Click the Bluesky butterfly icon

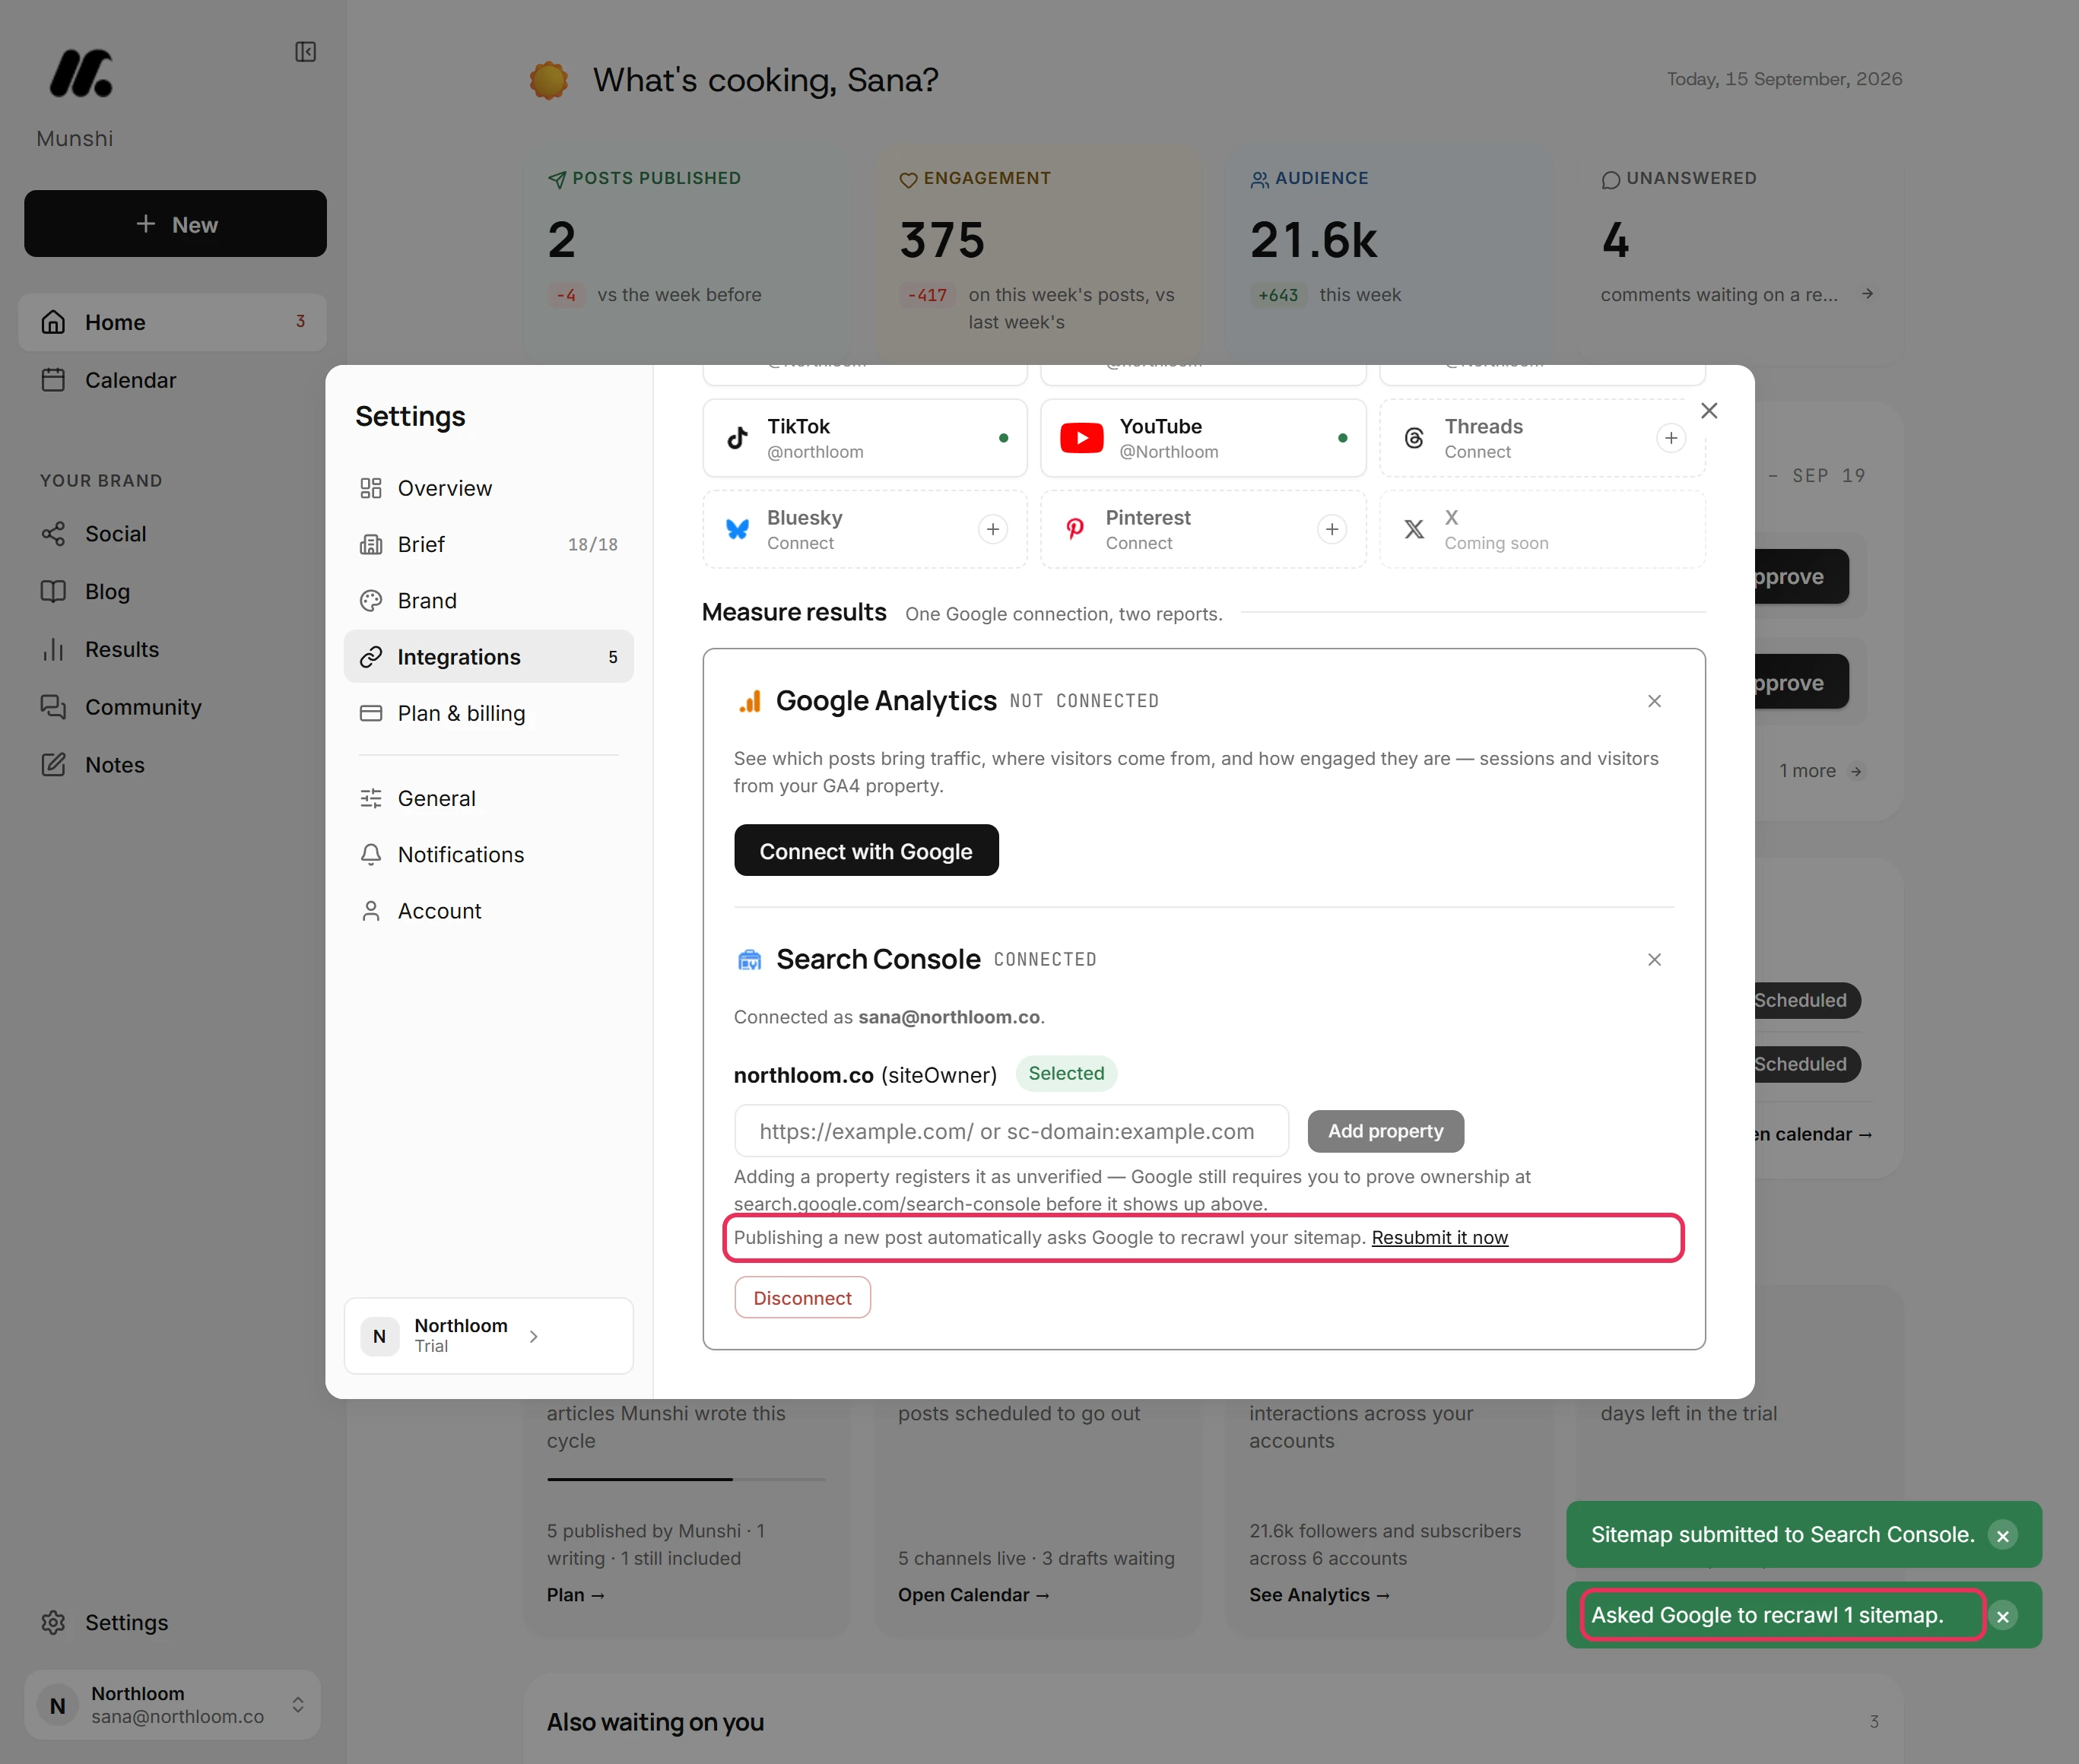[738, 529]
